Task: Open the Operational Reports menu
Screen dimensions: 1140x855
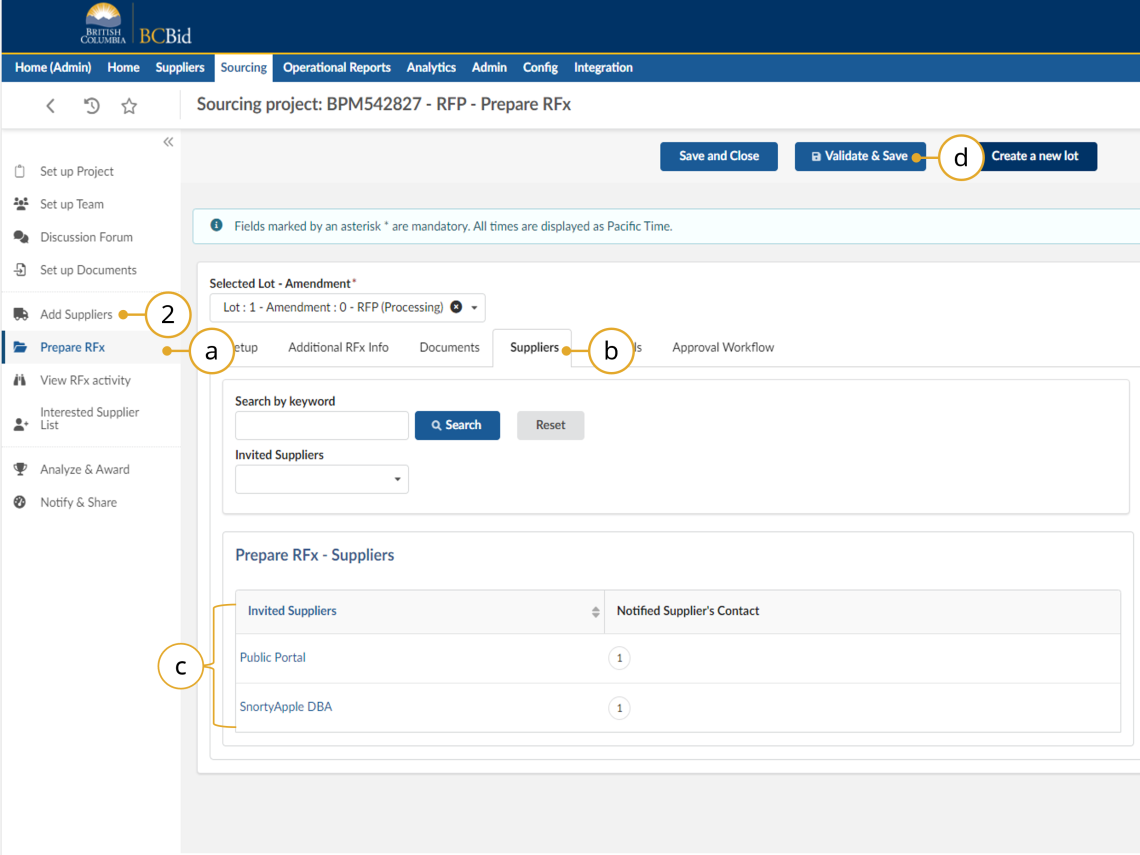Action: [337, 67]
